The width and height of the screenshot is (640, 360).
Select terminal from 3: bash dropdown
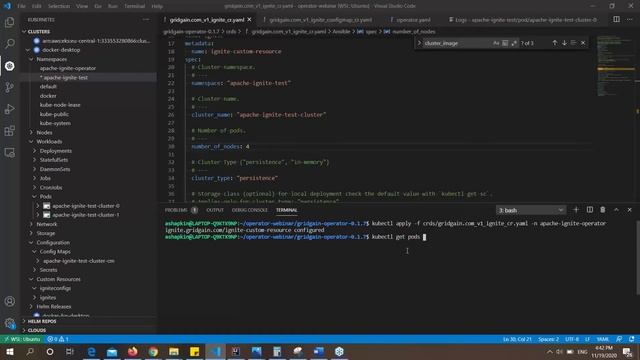pyautogui.click(x=531, y=210)
